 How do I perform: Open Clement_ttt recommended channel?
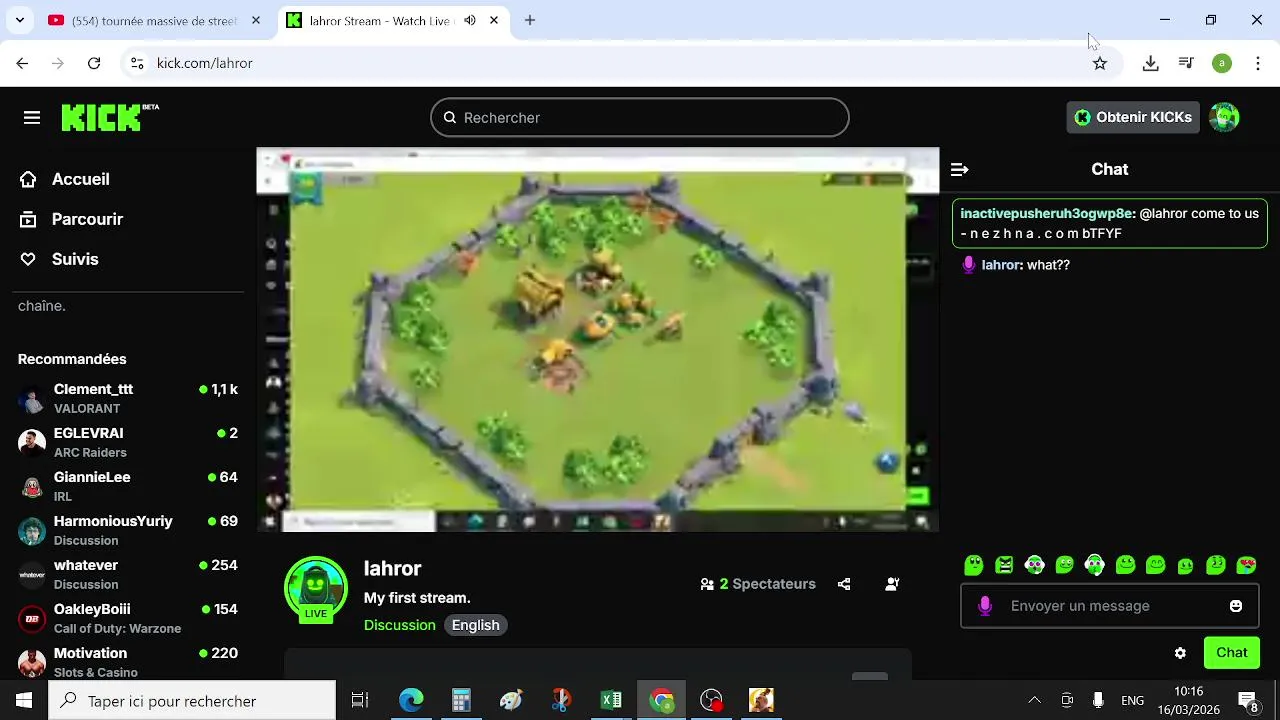[128, 398]
